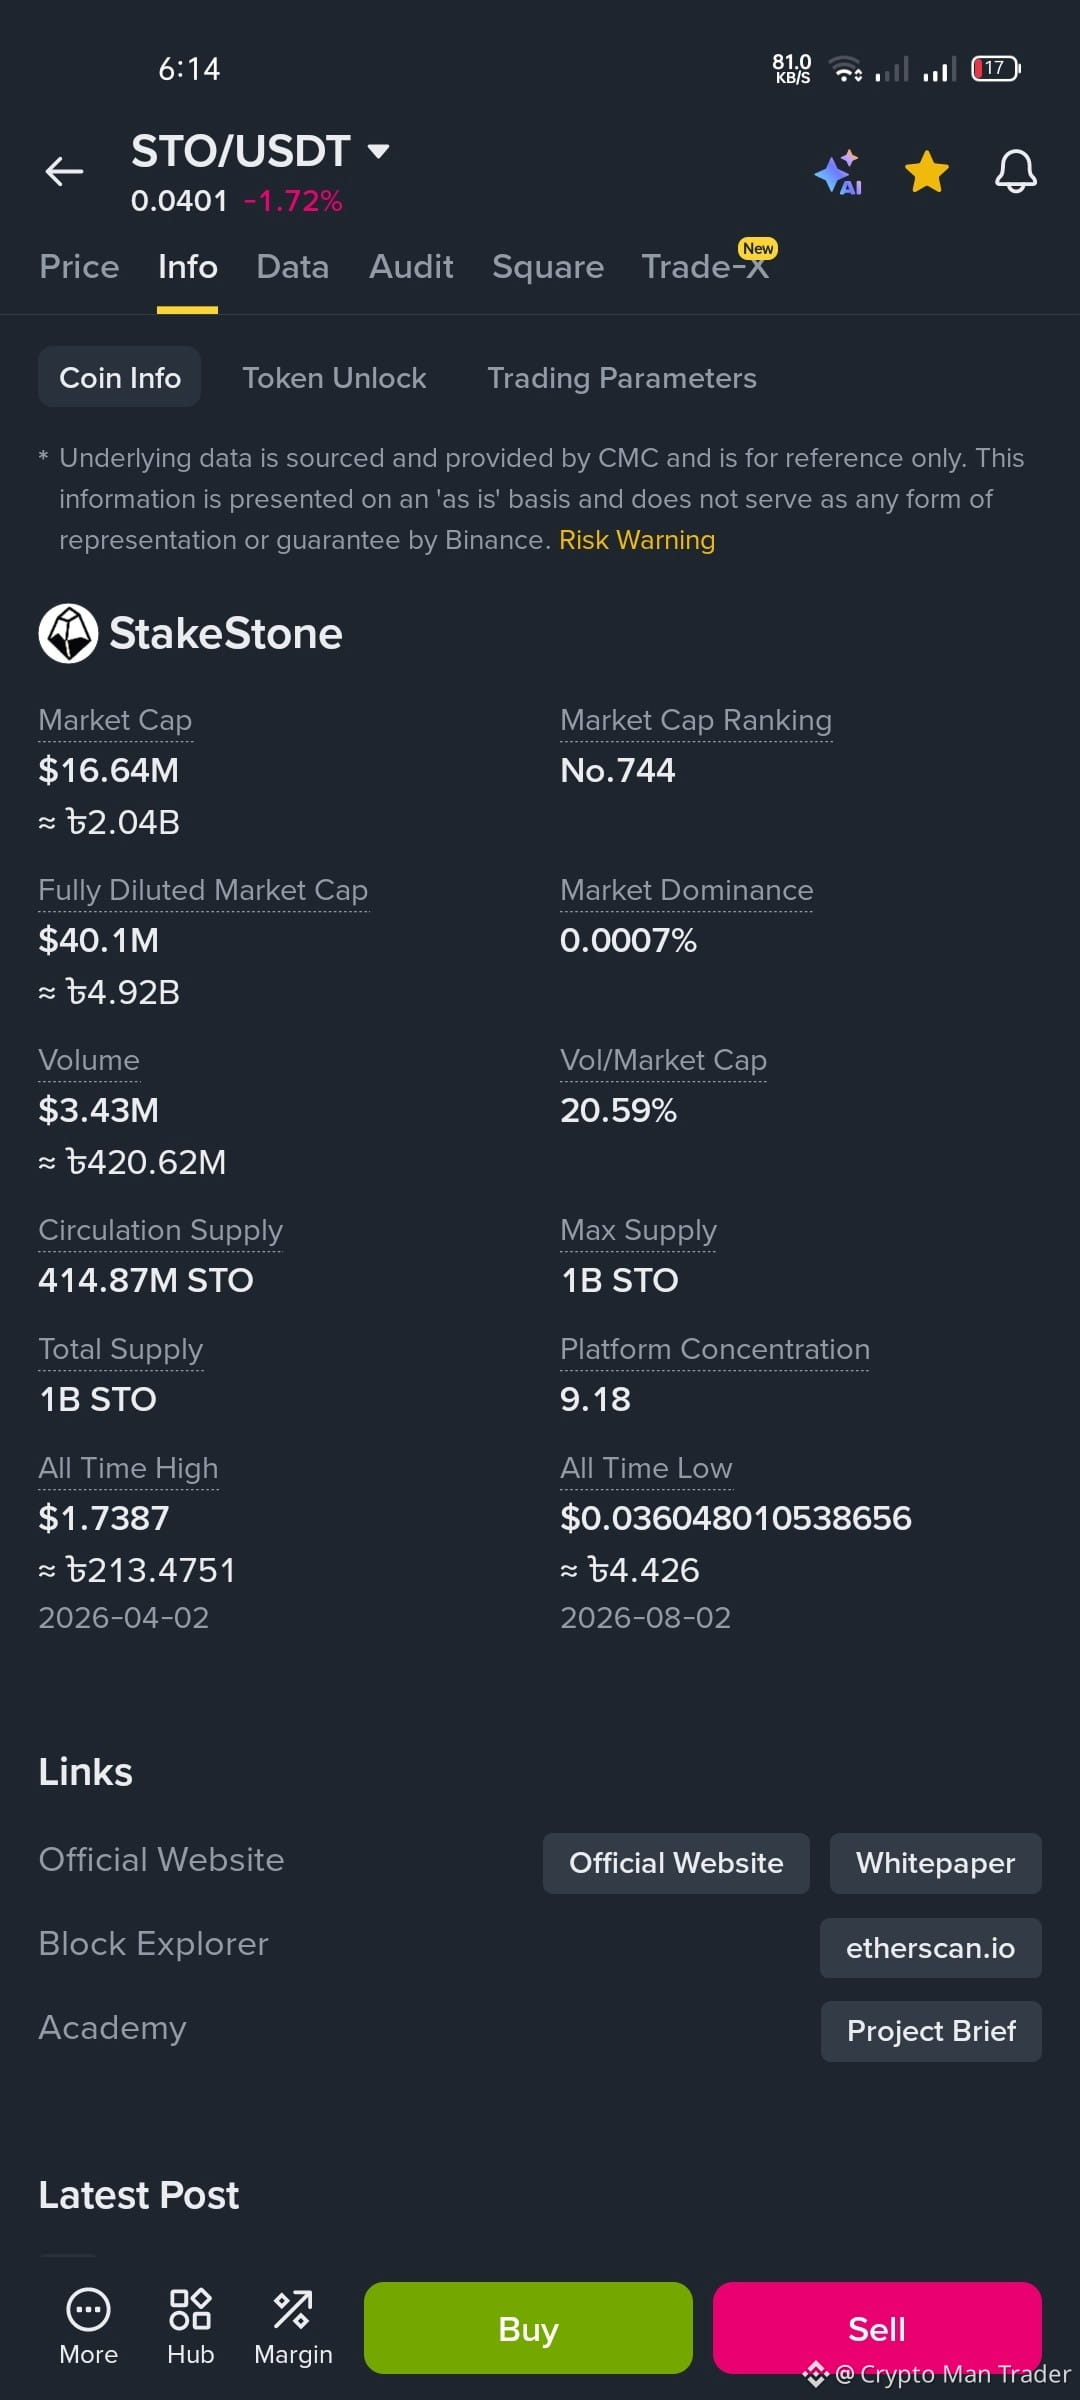The width and height of the screenshot is (1080, 2400).
Task: Select the Token Unlock sub-tab
Action: click(334, 378)
